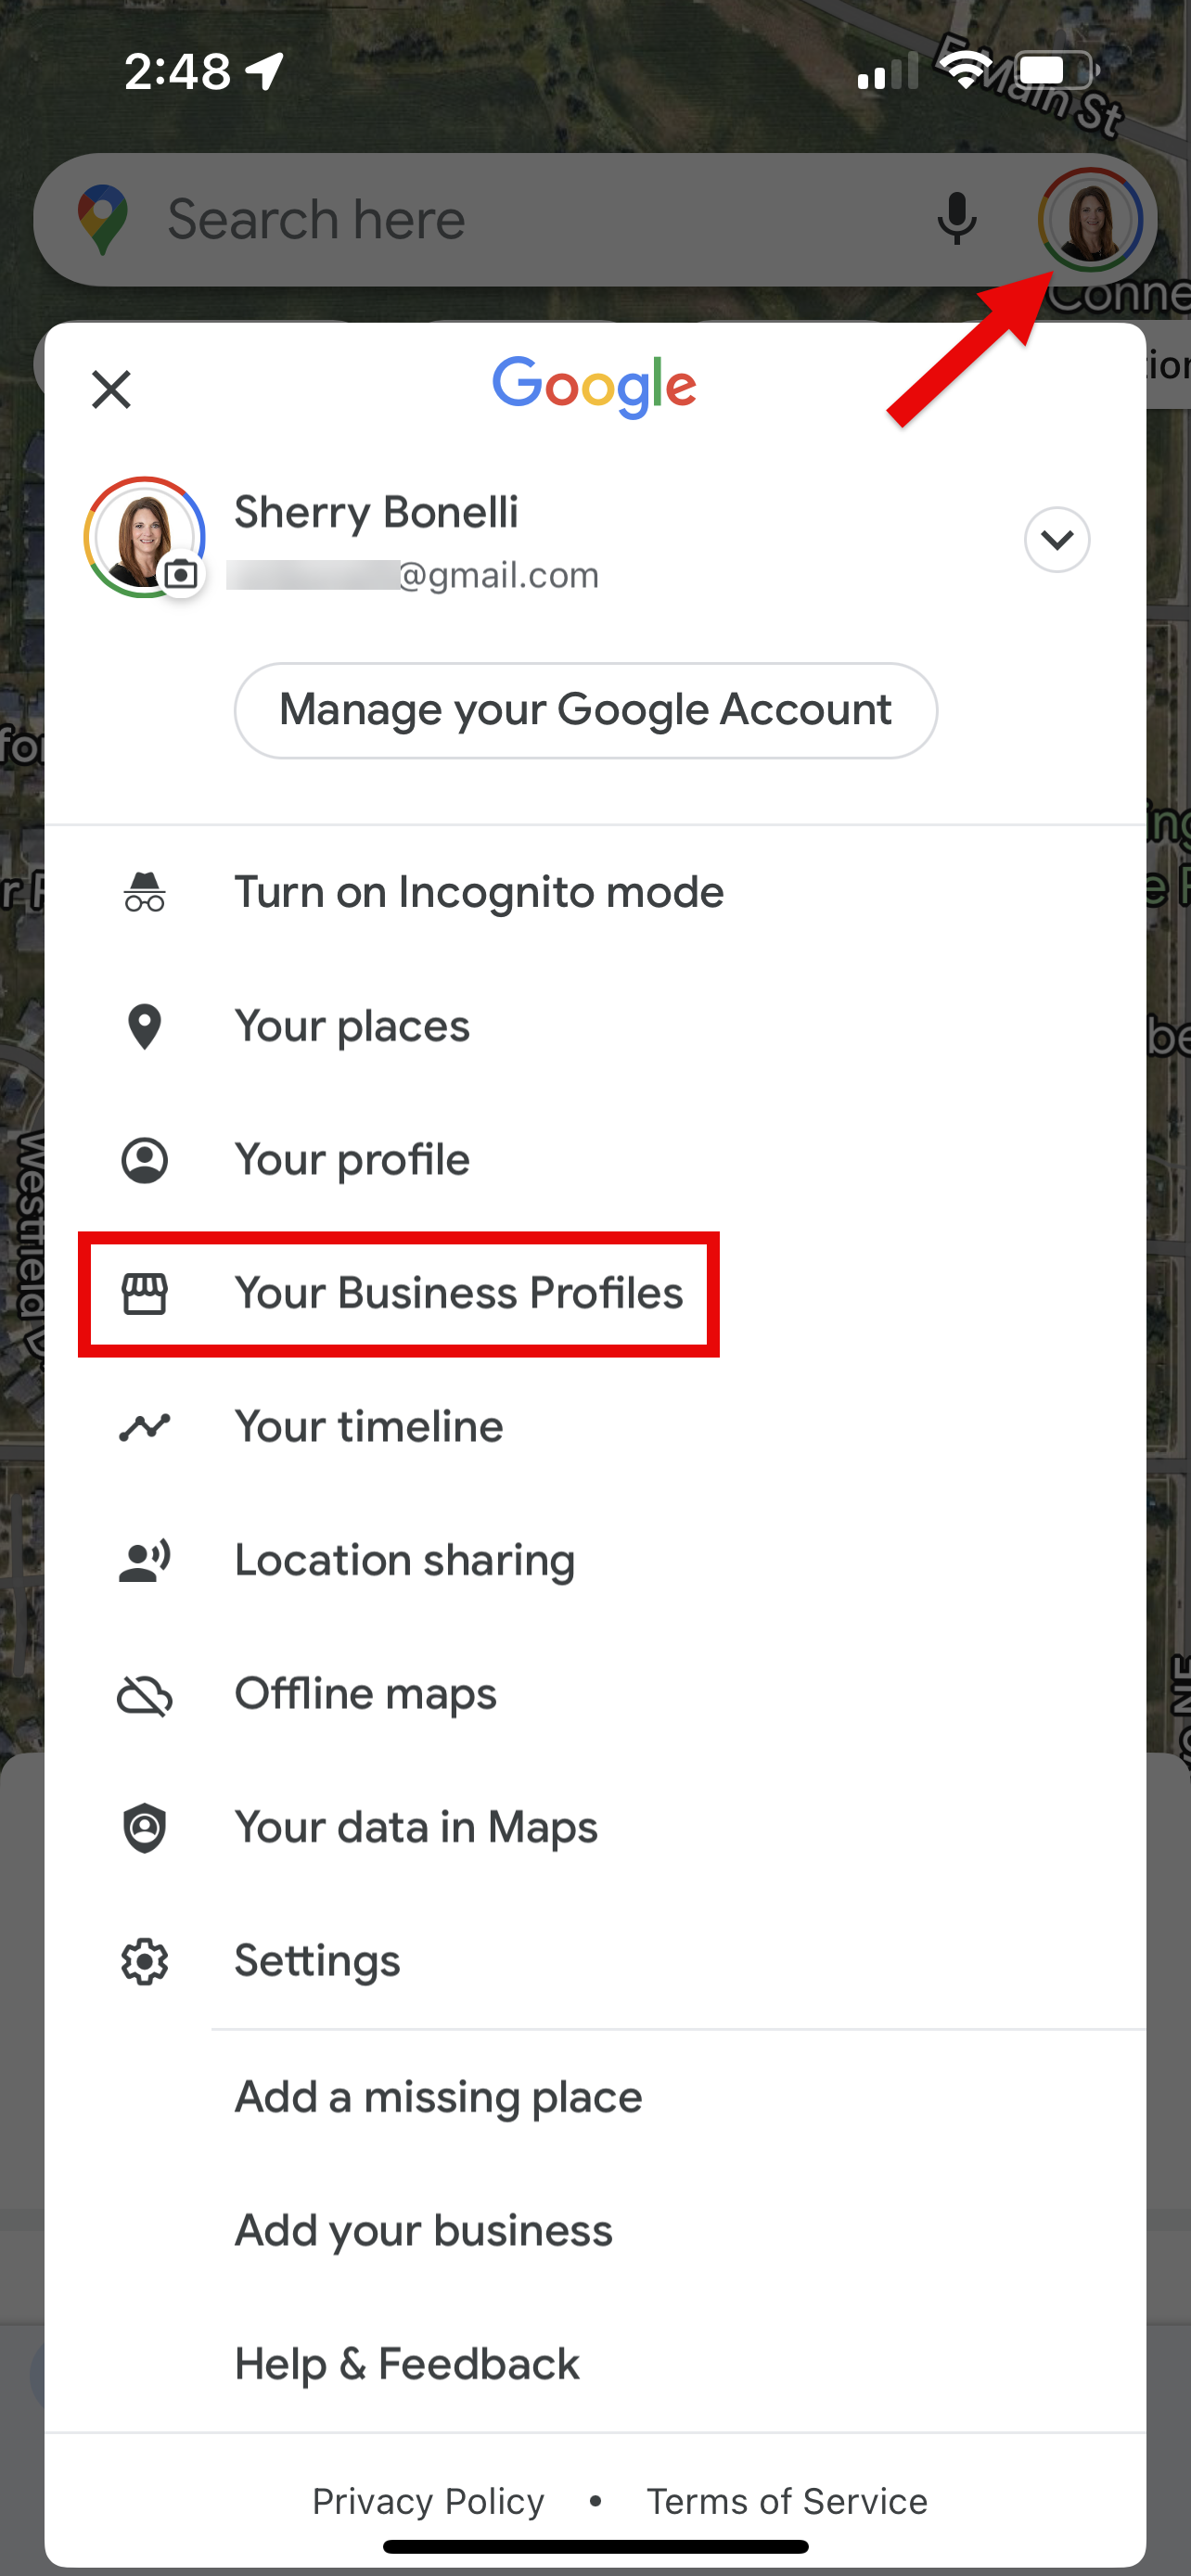Select the Your places pin icon

coord(144,1026)
